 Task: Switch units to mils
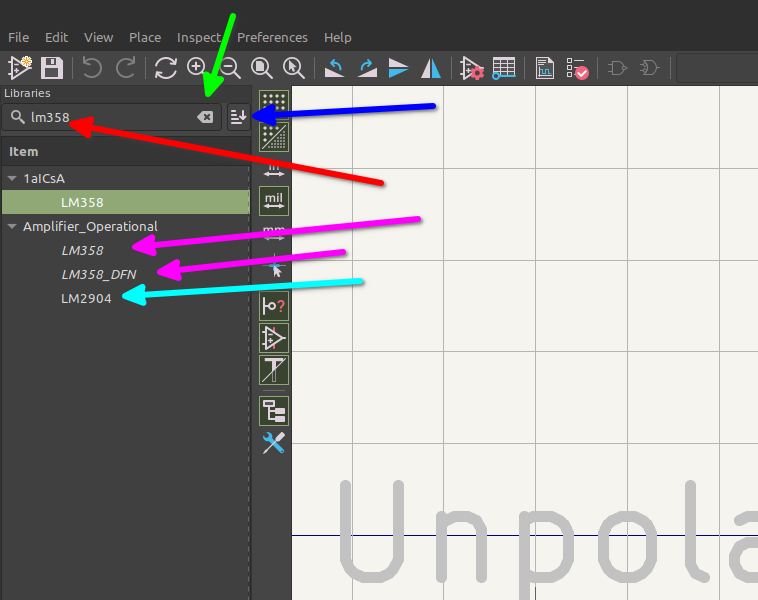point(274,201)
